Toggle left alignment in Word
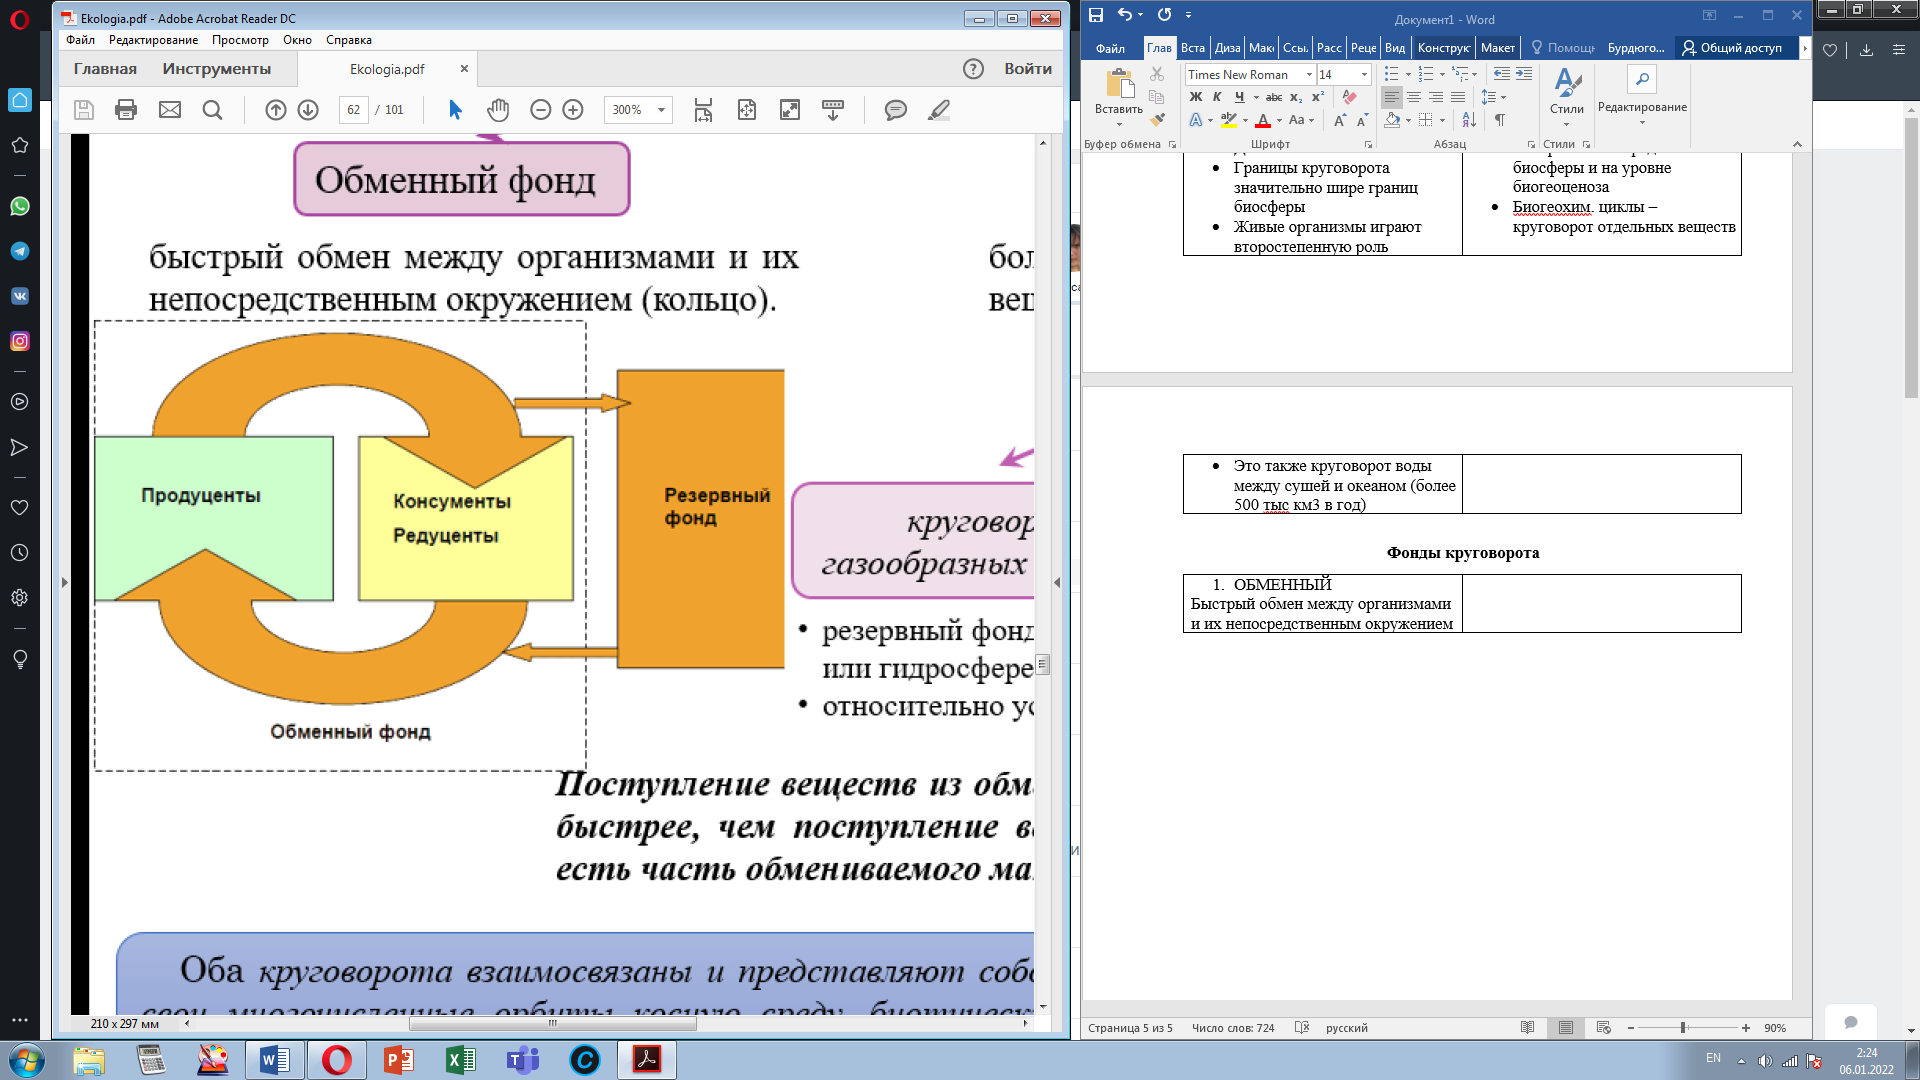 pyautogui.click(x=1392, y=97)
